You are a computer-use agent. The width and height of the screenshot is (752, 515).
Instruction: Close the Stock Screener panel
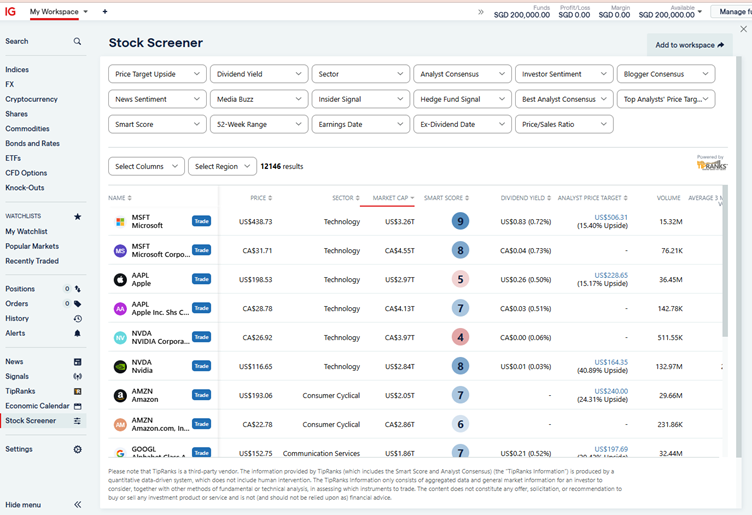pyautogui.click(x=743, y=29)
